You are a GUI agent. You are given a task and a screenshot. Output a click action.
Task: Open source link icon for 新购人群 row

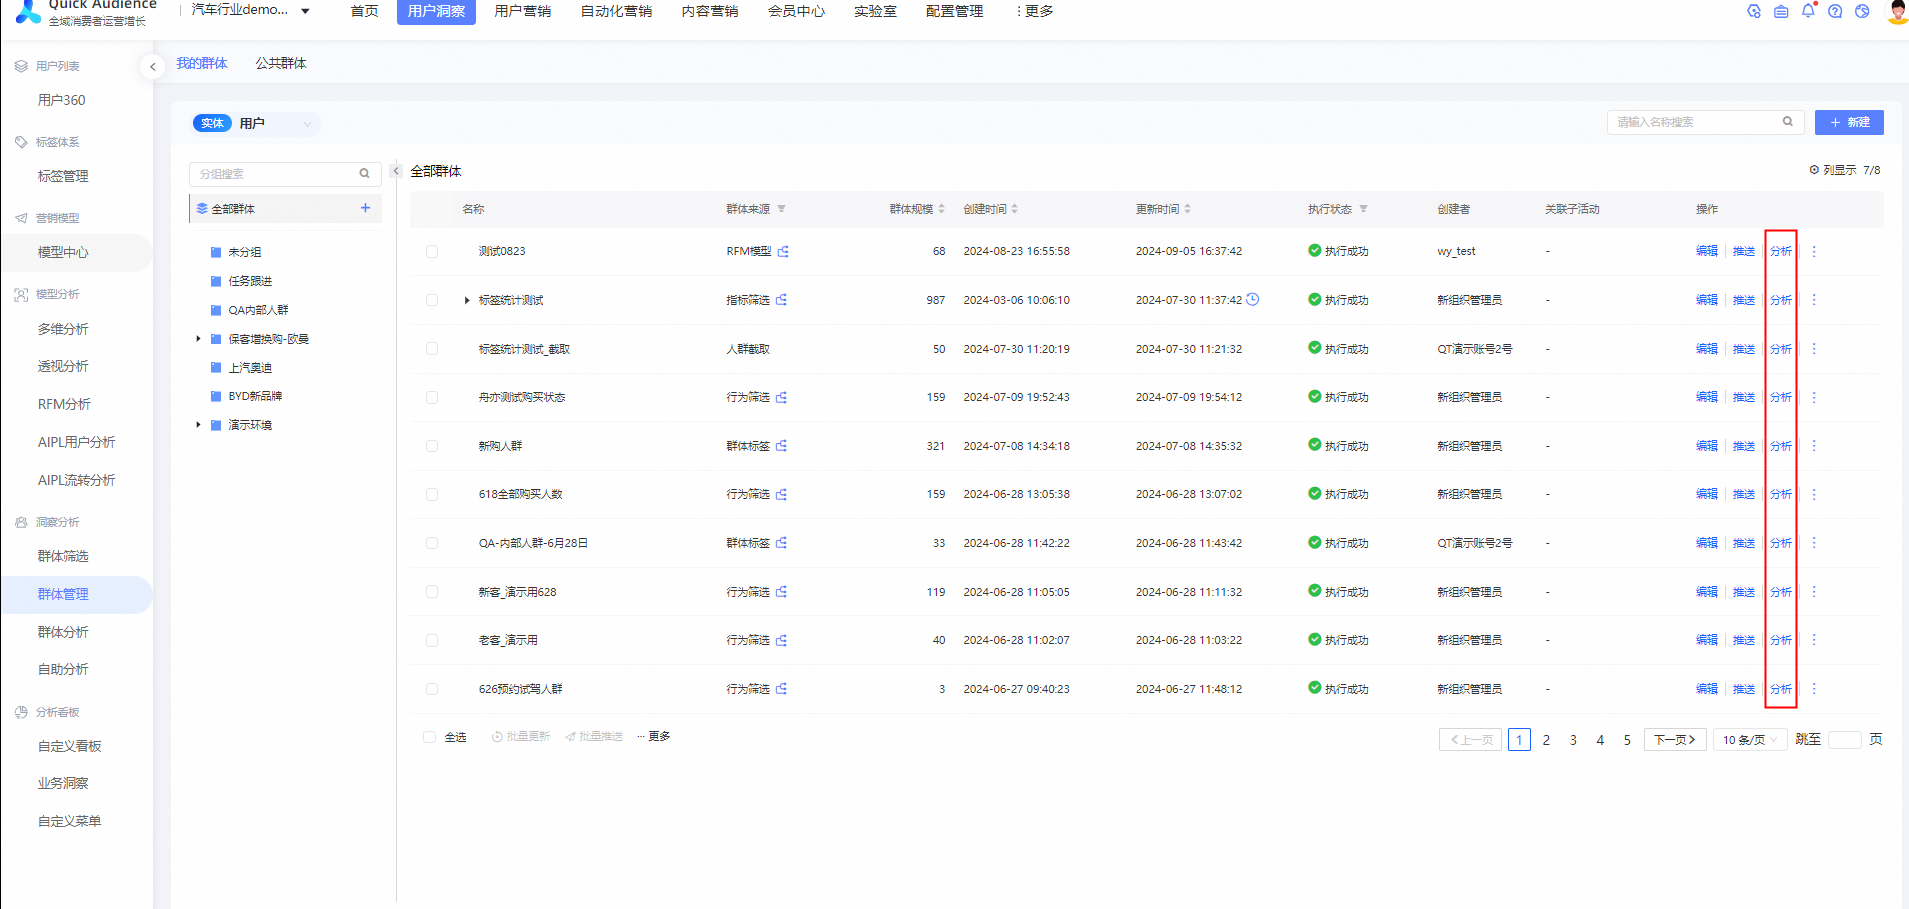pyautogui.click(x=781, y=446)
